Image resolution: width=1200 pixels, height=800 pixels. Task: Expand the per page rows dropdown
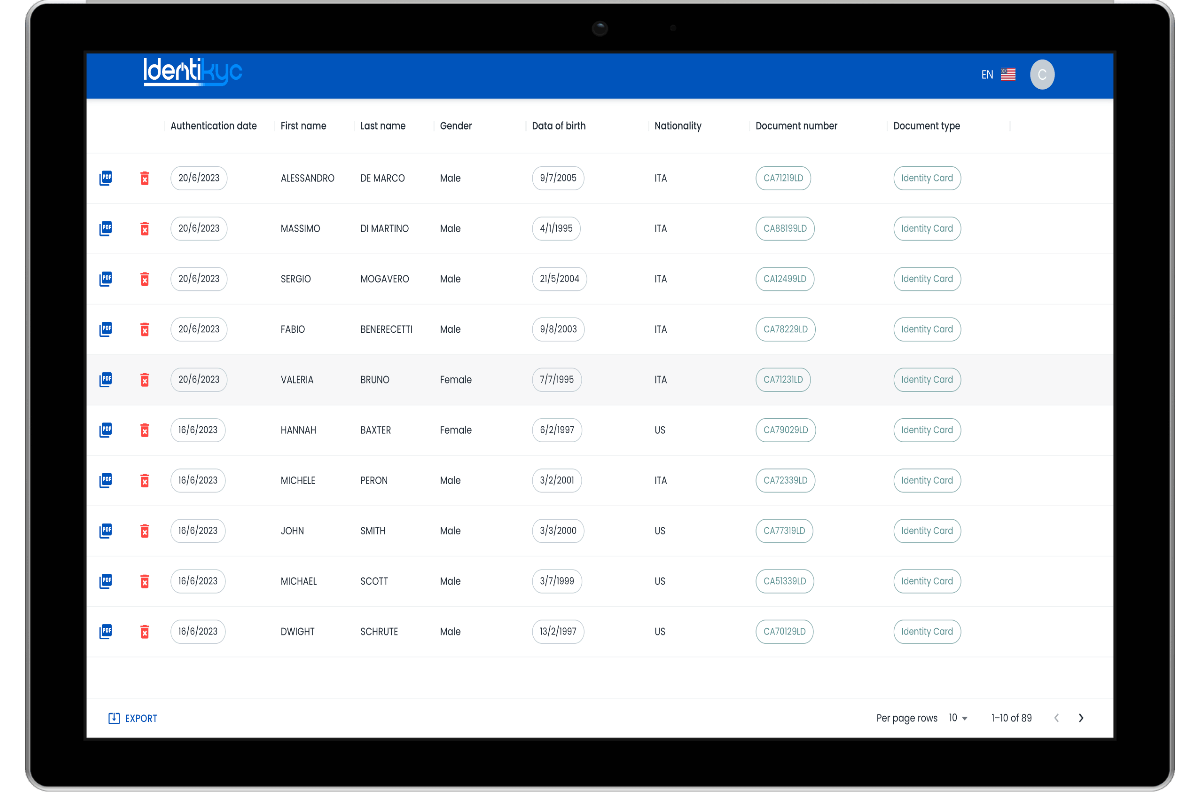958,718
